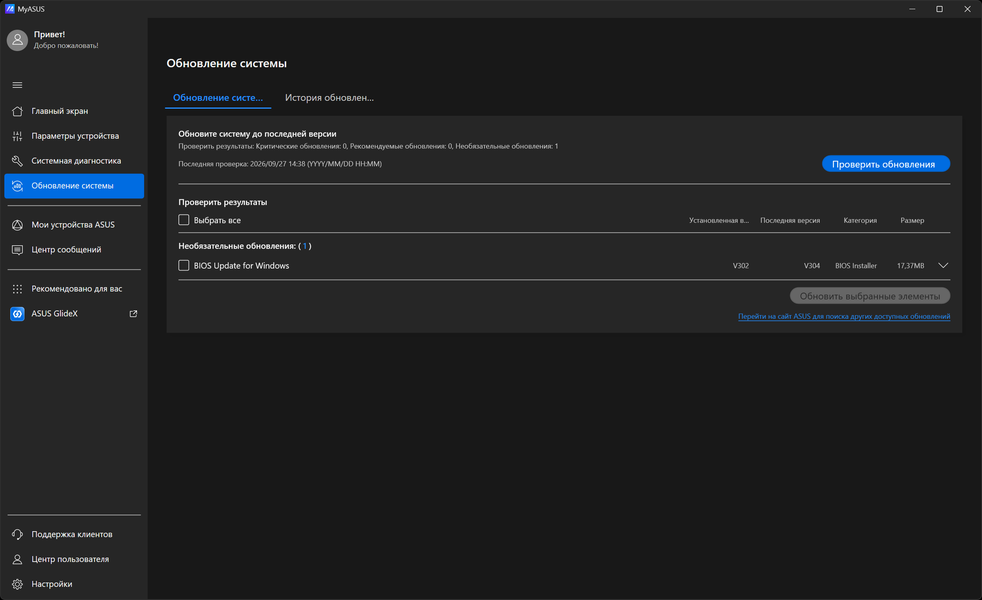Click the wrench icon for Системная диагностика
This screenshot has height=600, width=982.
[18, 161]
